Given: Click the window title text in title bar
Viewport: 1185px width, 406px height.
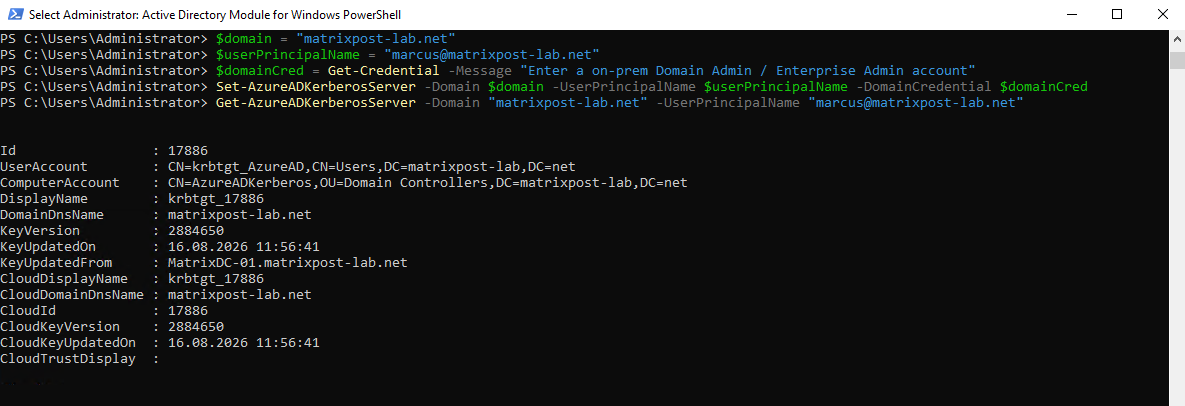Looking at the screenshot, I should point(215,14).
